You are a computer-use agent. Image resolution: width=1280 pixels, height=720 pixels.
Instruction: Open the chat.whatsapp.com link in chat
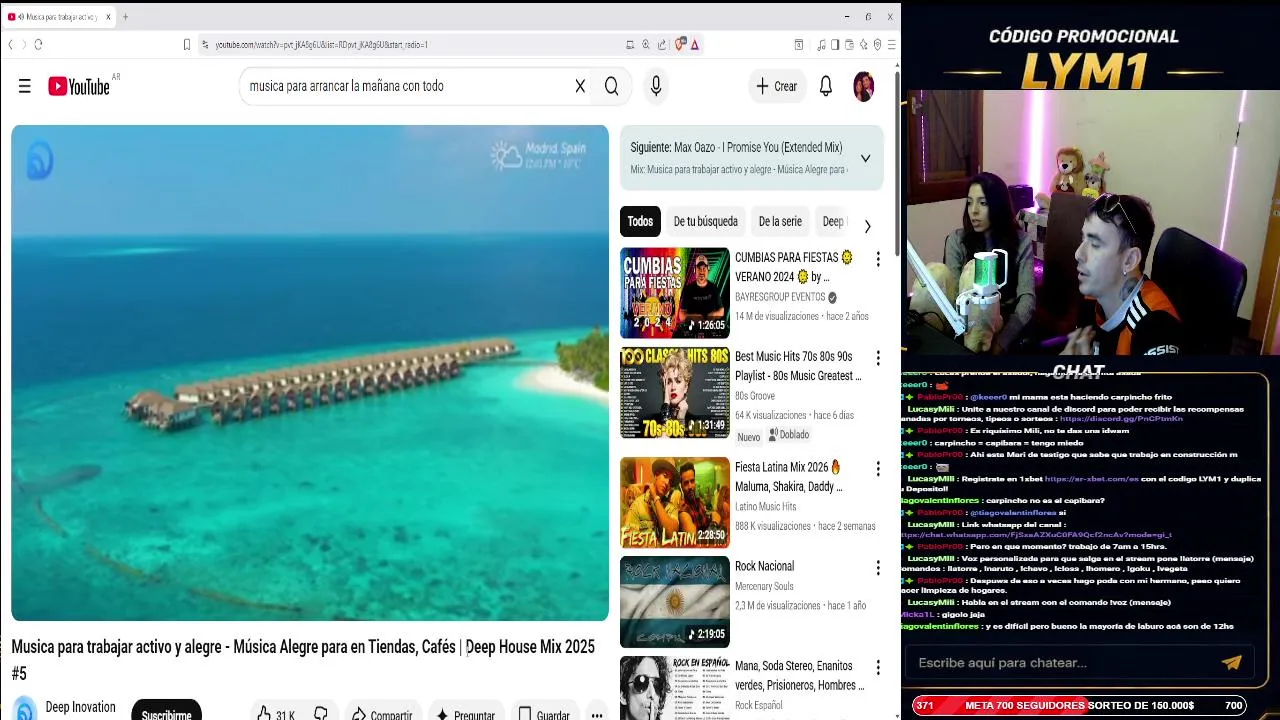point(1036,535)
